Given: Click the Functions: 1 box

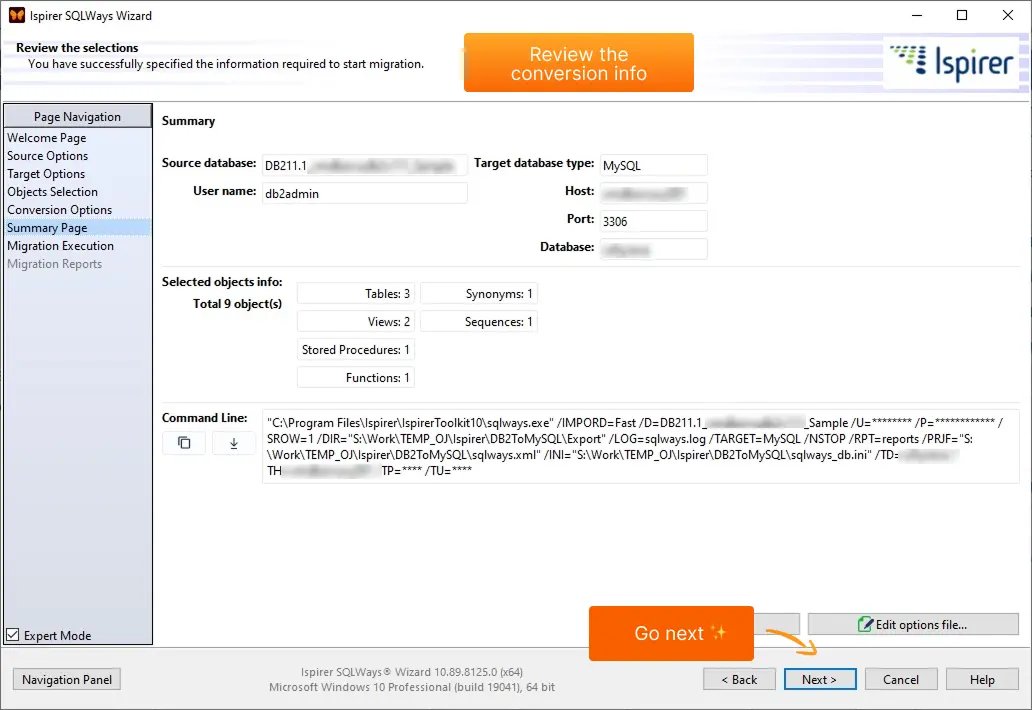Looking at the screenshot, I should [x=356, y=378].
